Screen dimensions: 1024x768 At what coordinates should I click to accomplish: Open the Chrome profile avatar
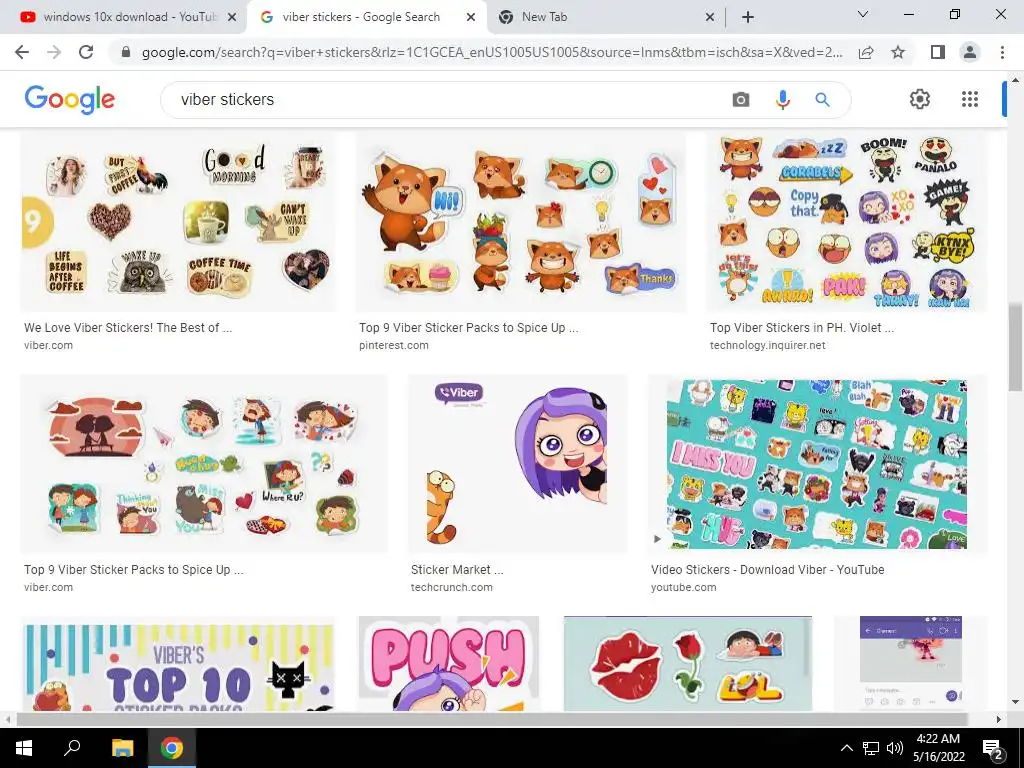pos(970,52)
